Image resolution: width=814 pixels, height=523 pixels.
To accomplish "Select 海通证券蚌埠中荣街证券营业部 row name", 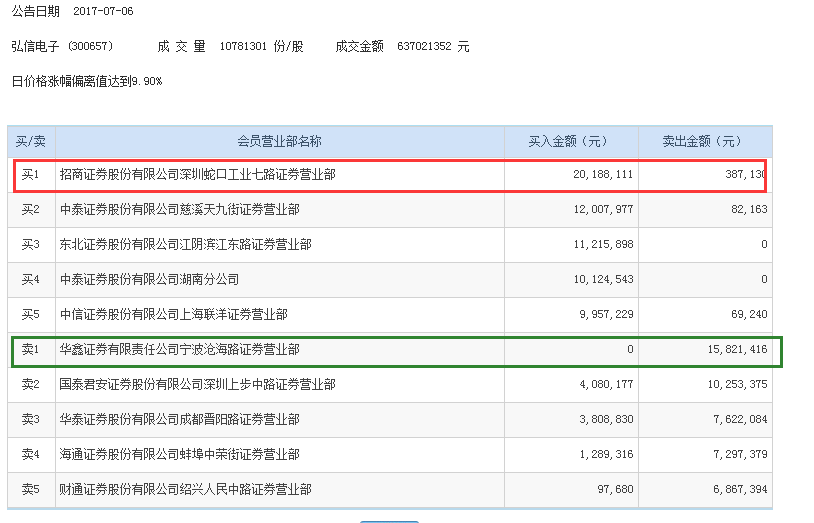I will (x=180, y=454).
